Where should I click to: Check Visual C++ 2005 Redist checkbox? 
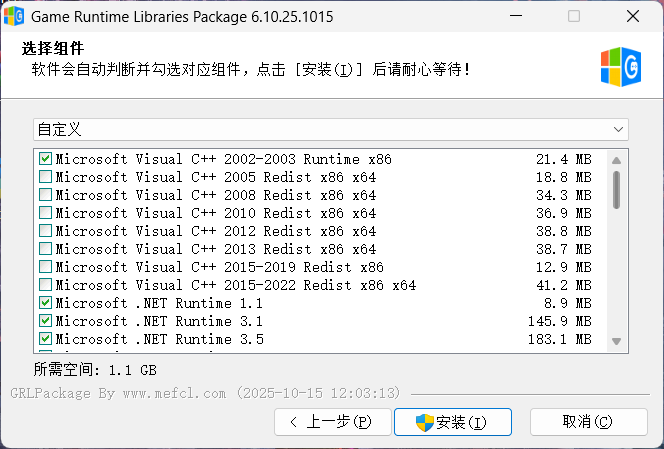click(x=45, y=177)
